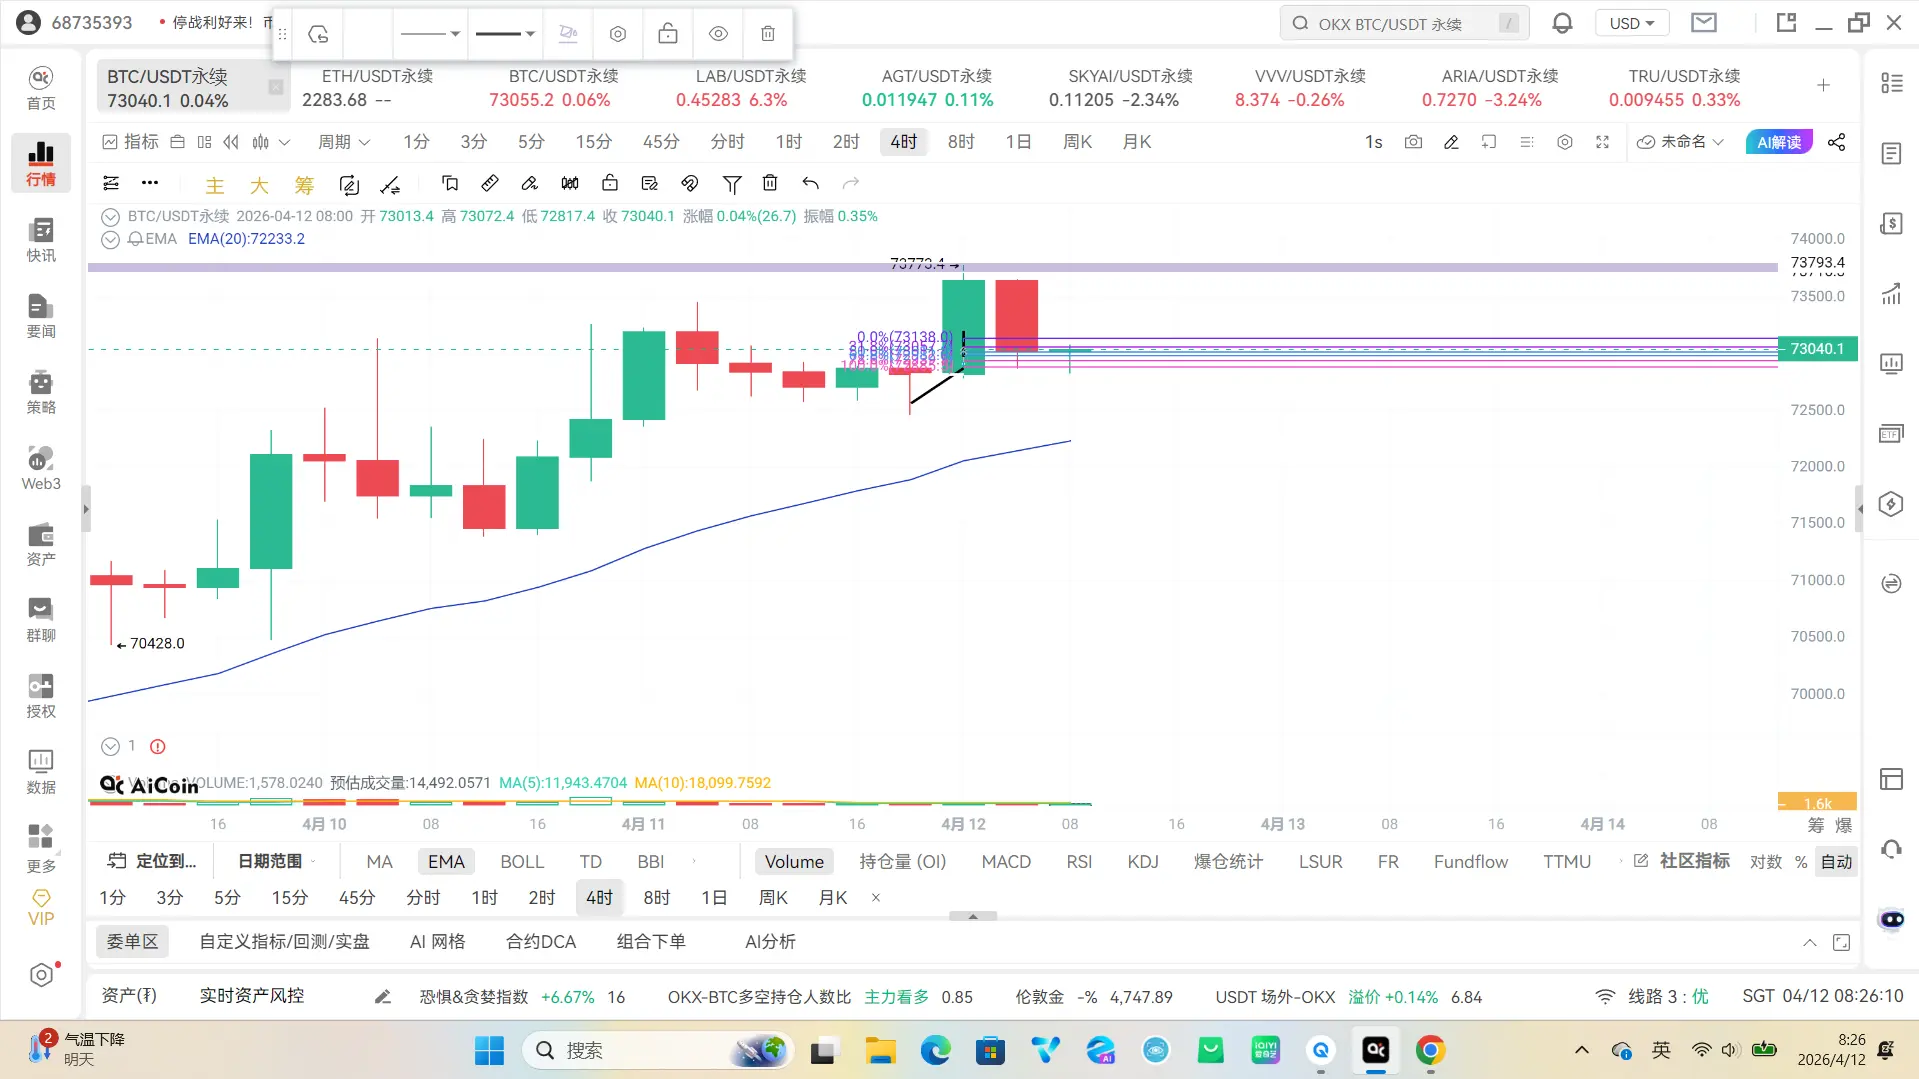Toggle the 自动 auto scale
This screenshot has height=1079, width=1919.
pyautogui.click(x=1837, y=862)
